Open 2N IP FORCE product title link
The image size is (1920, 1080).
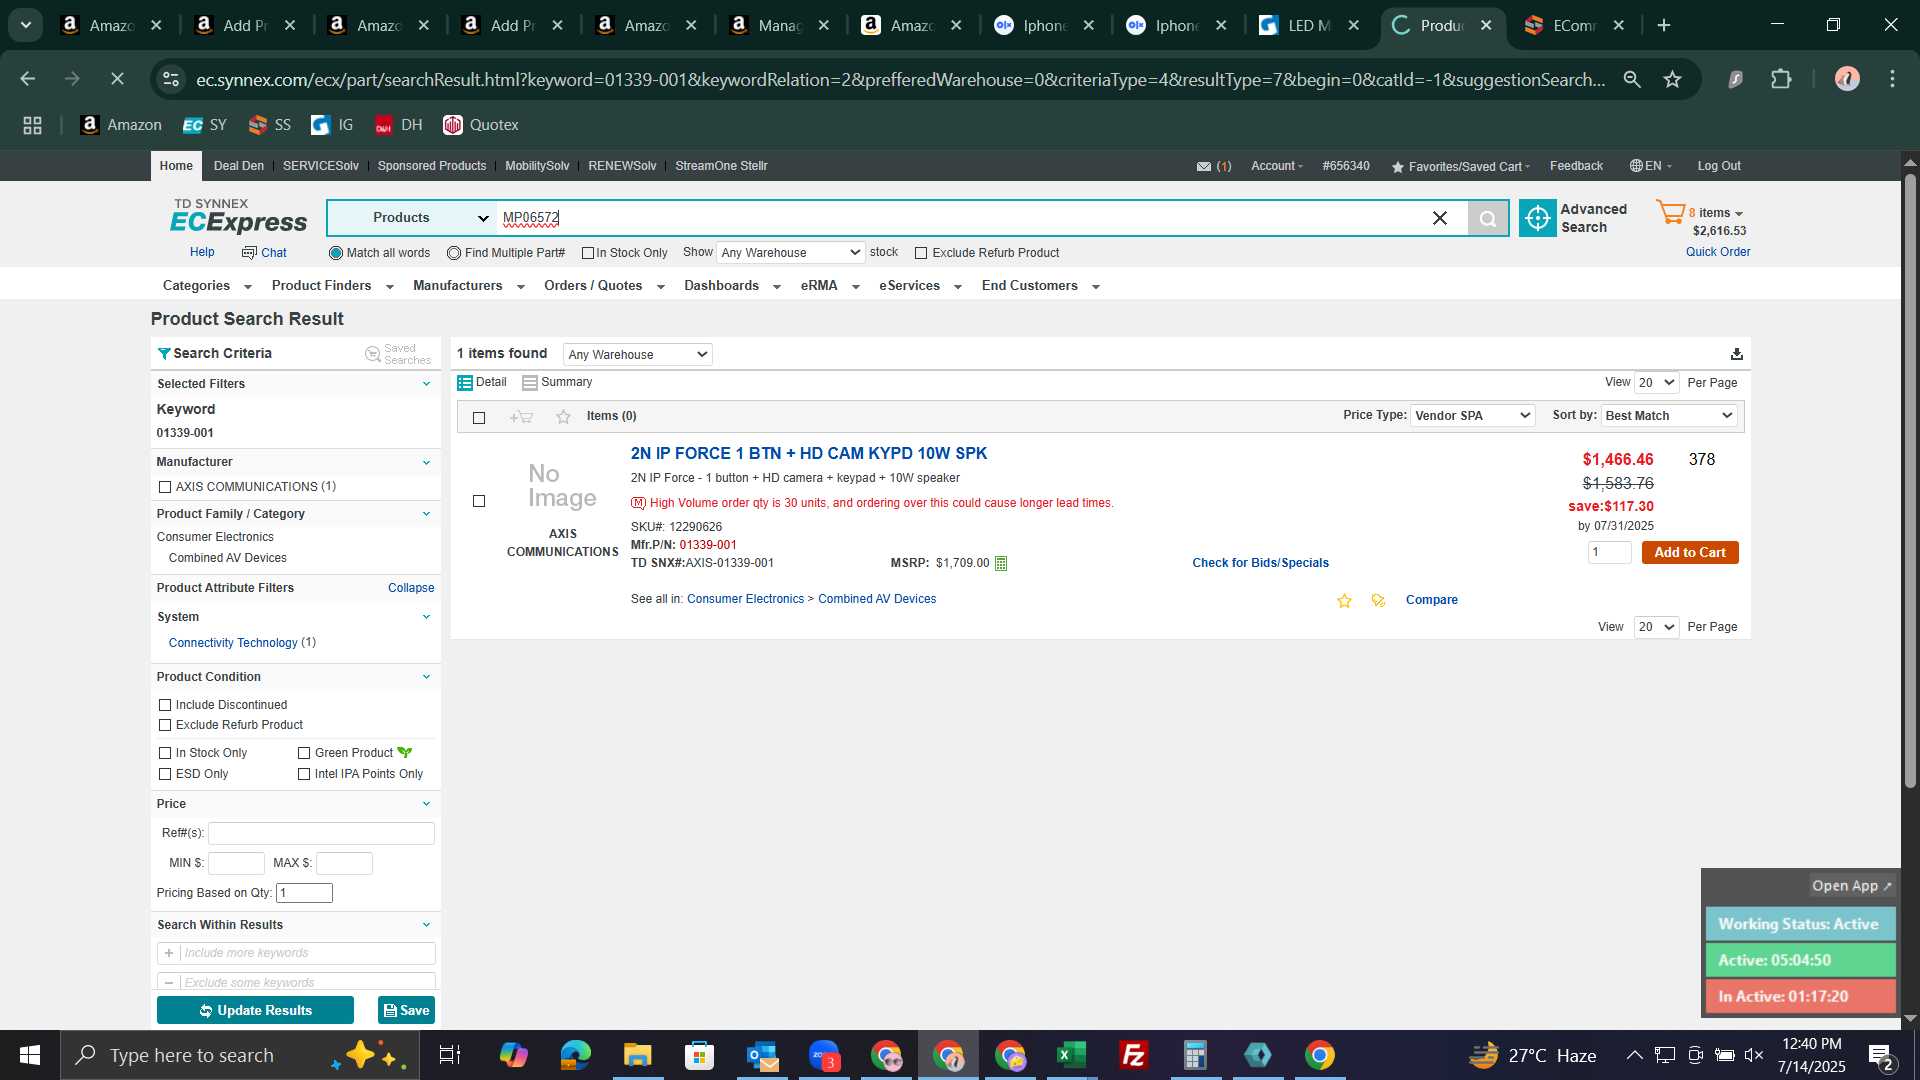click(808, 454)
